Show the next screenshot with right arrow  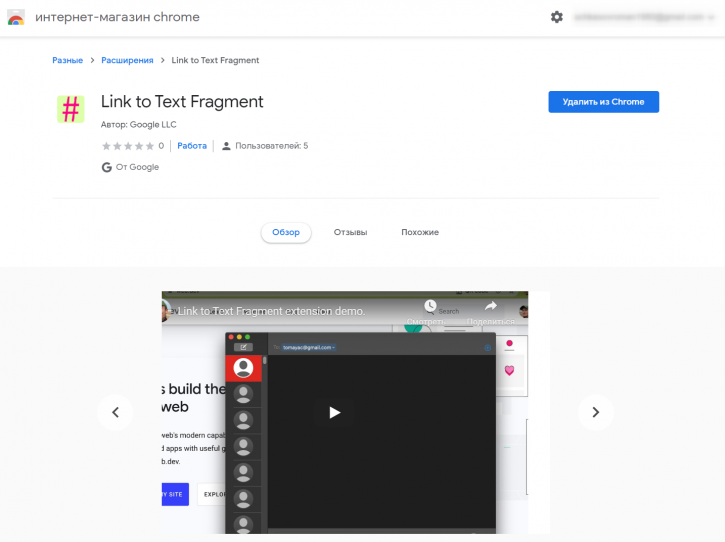coord(596,412)
